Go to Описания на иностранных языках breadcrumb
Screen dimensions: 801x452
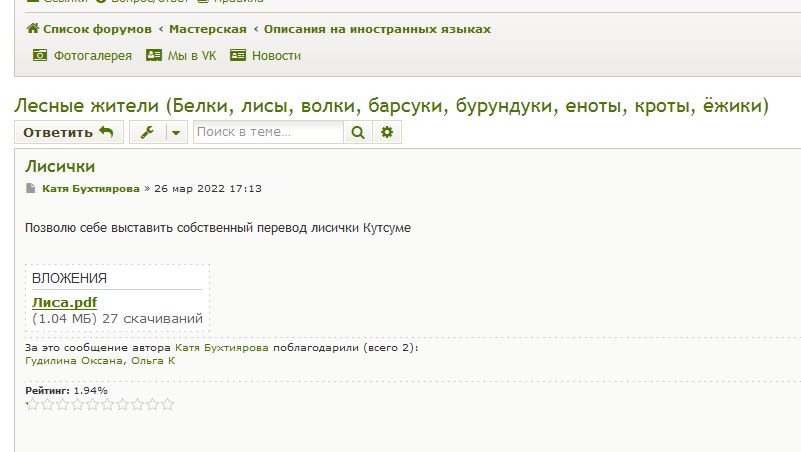(377, 29)
